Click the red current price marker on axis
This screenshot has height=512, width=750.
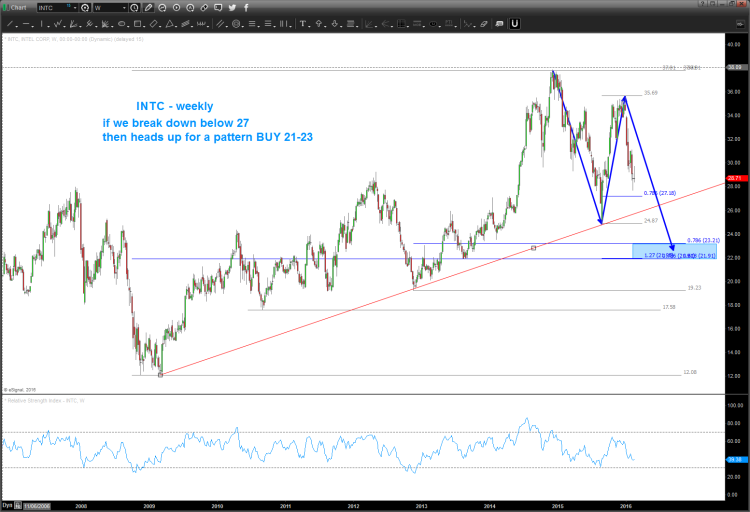[737, 178]
